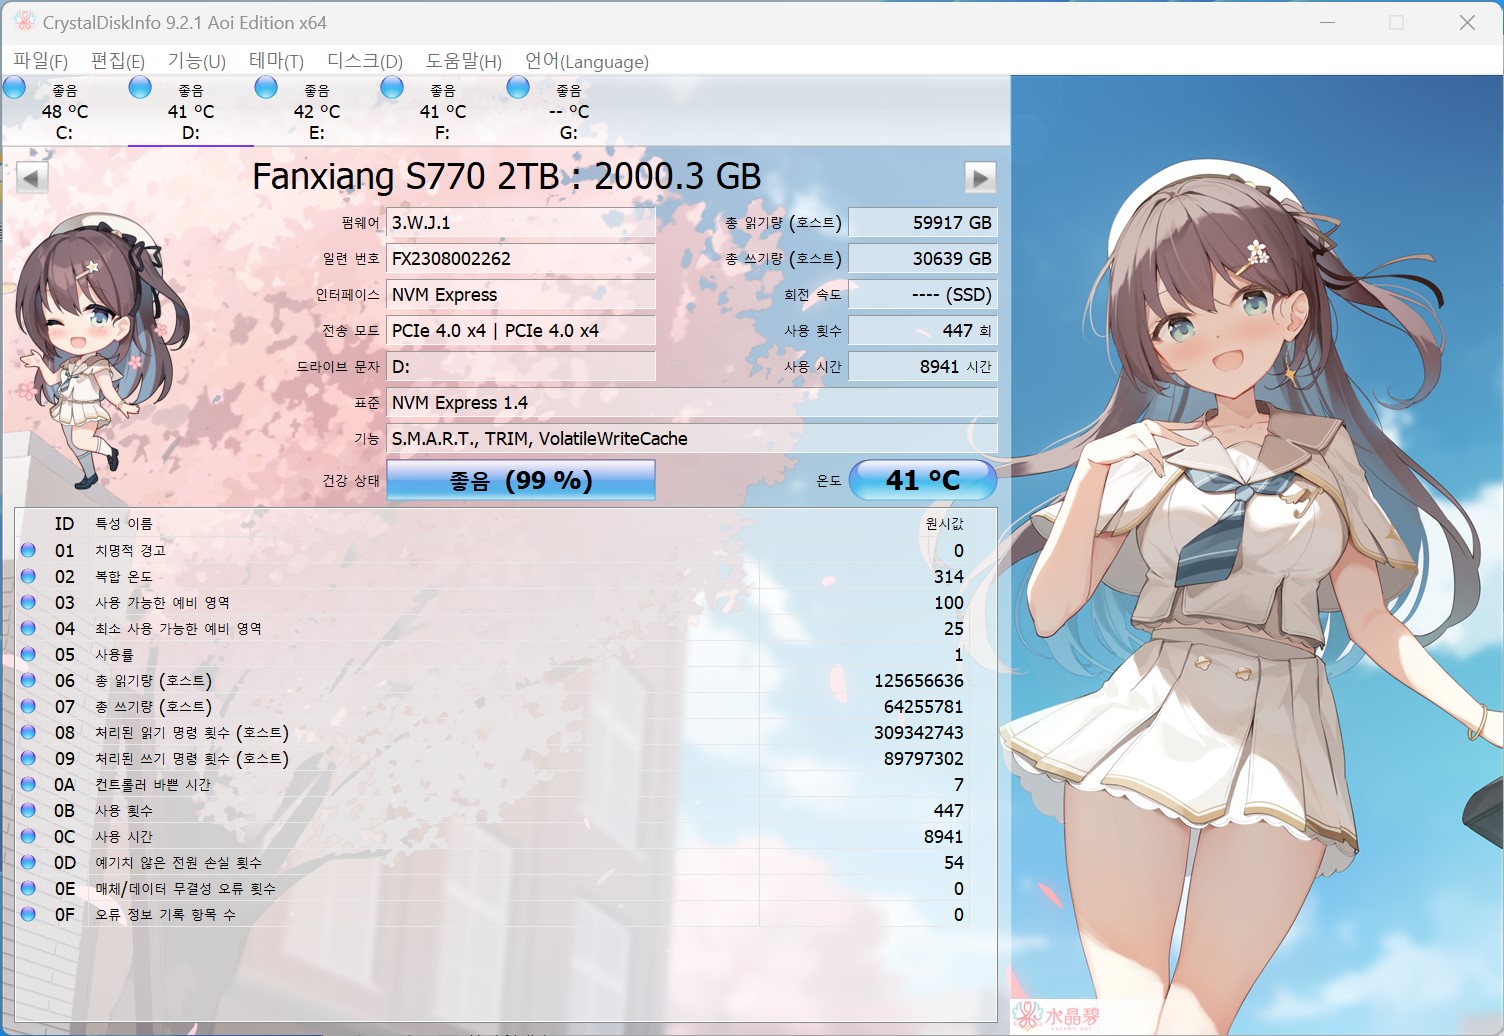The height and width of the screenshot is (1036, 1504).
Task: Go to previous disk with left arrow
Action: point(32,178)
